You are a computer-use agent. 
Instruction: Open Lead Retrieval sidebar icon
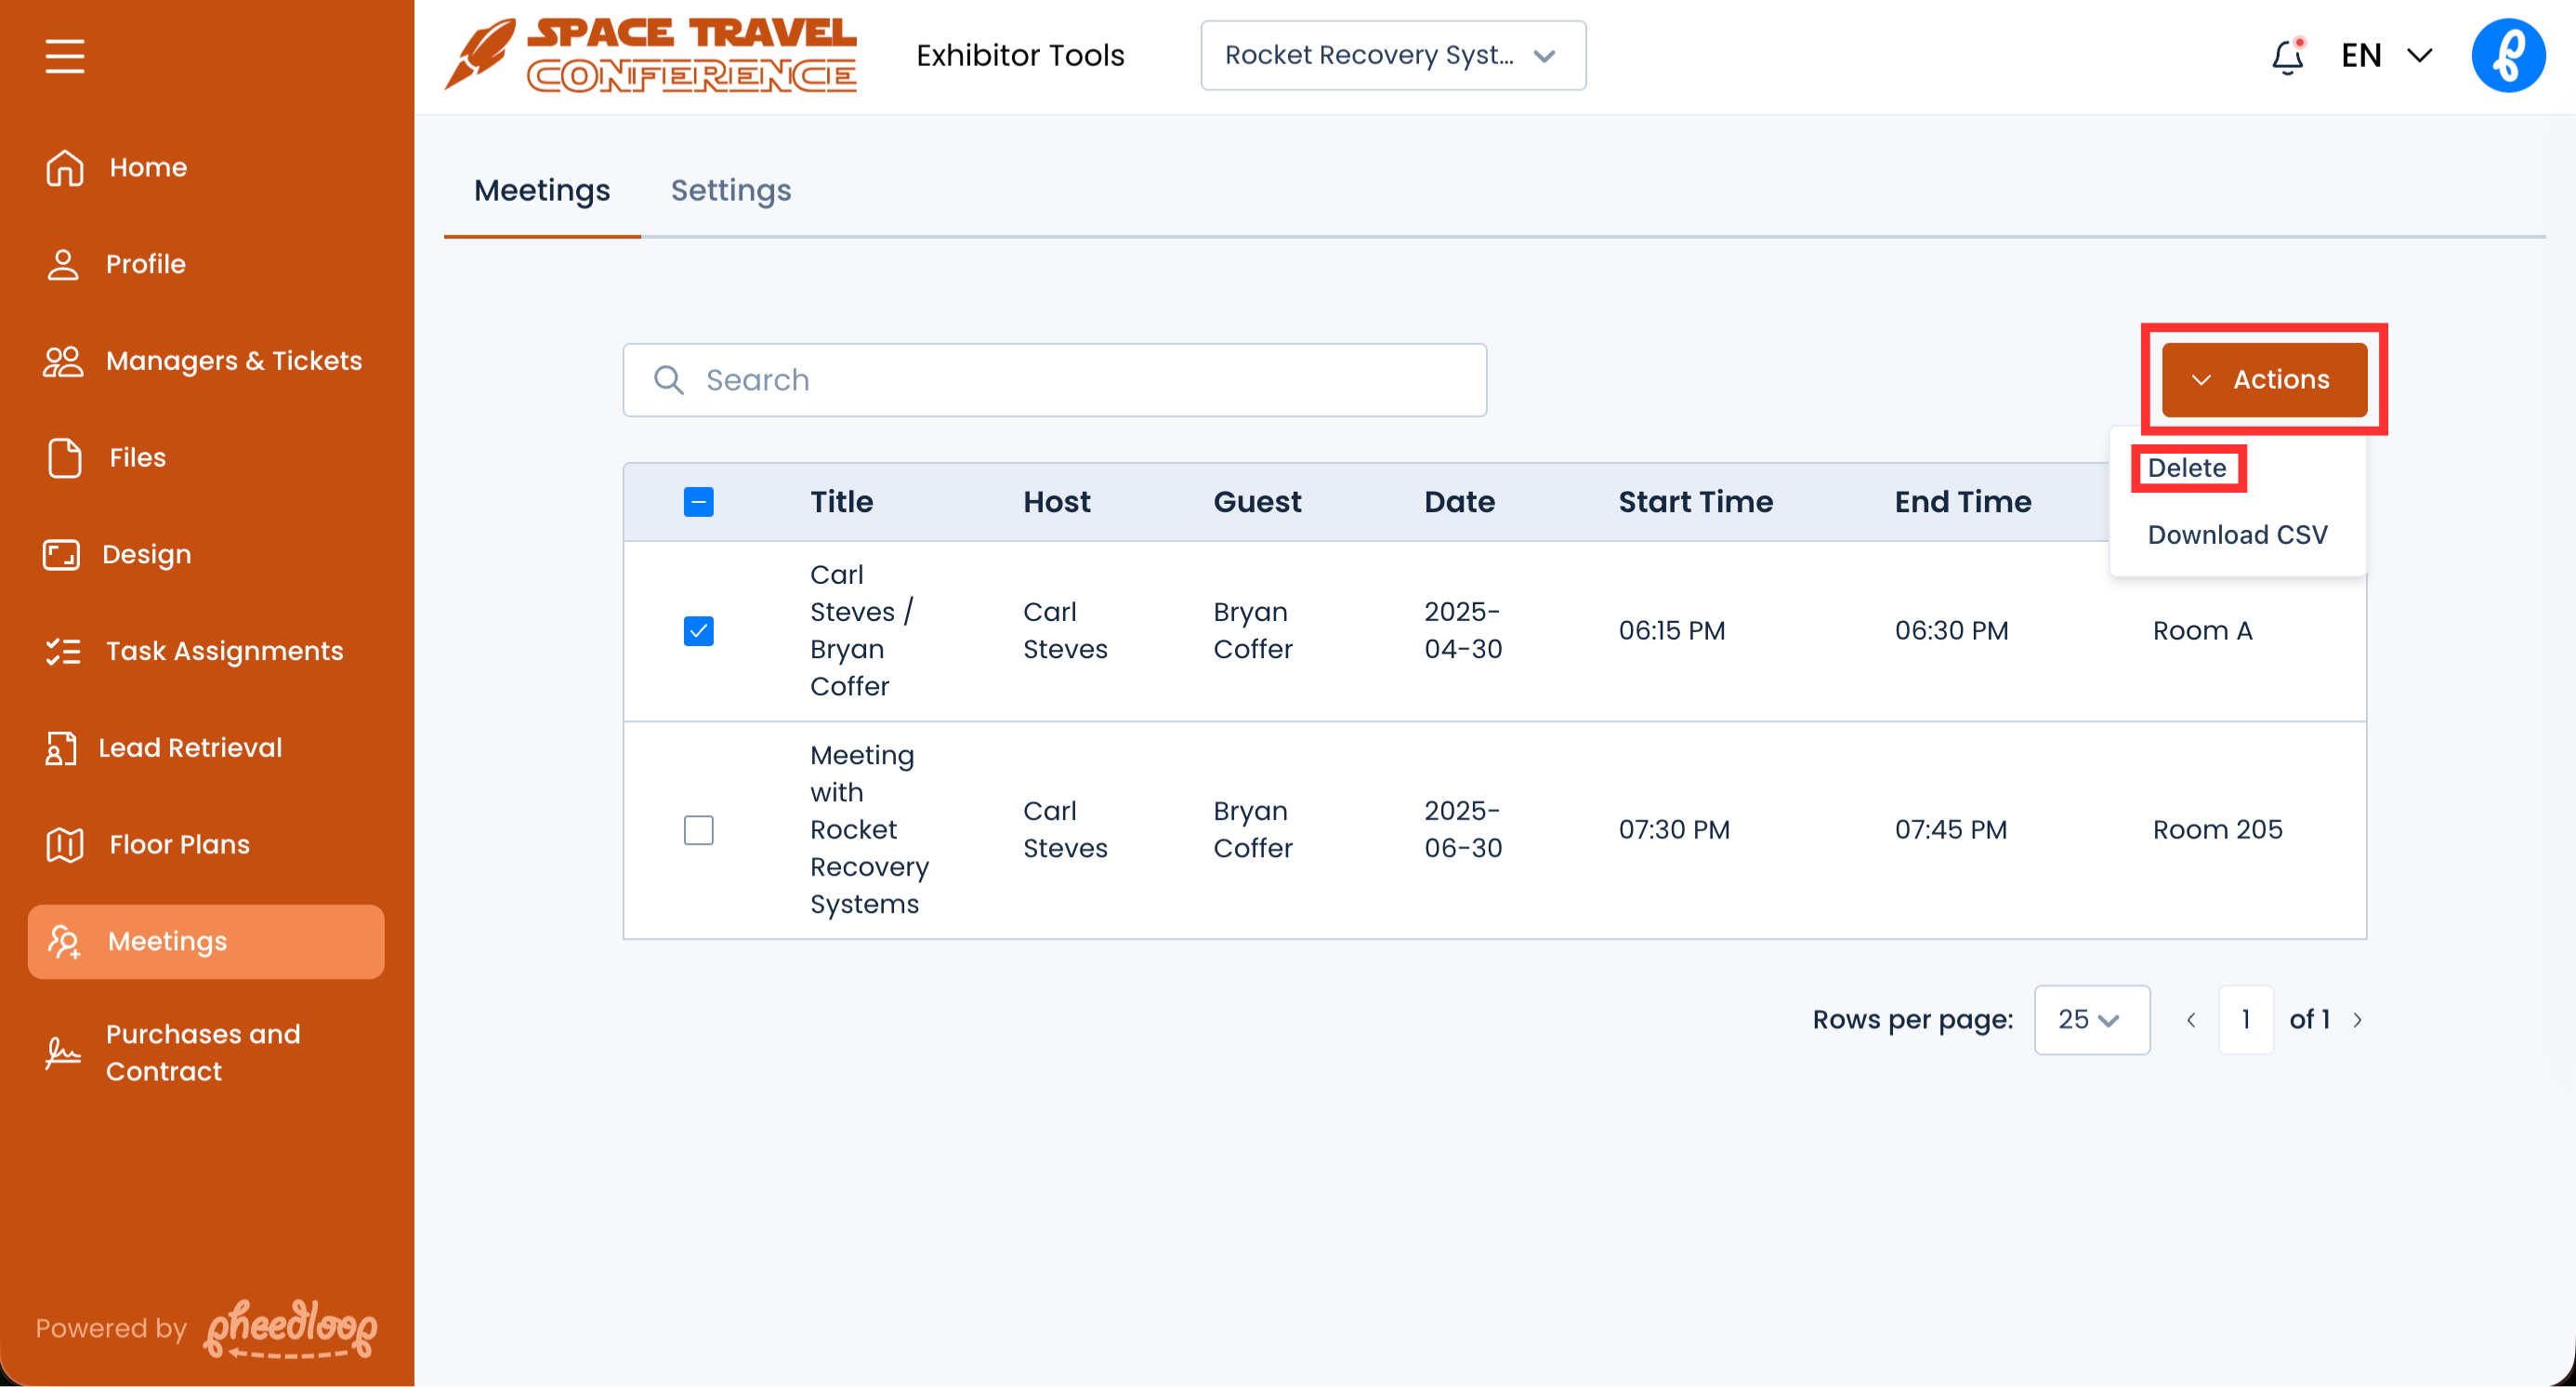[62, 748]
